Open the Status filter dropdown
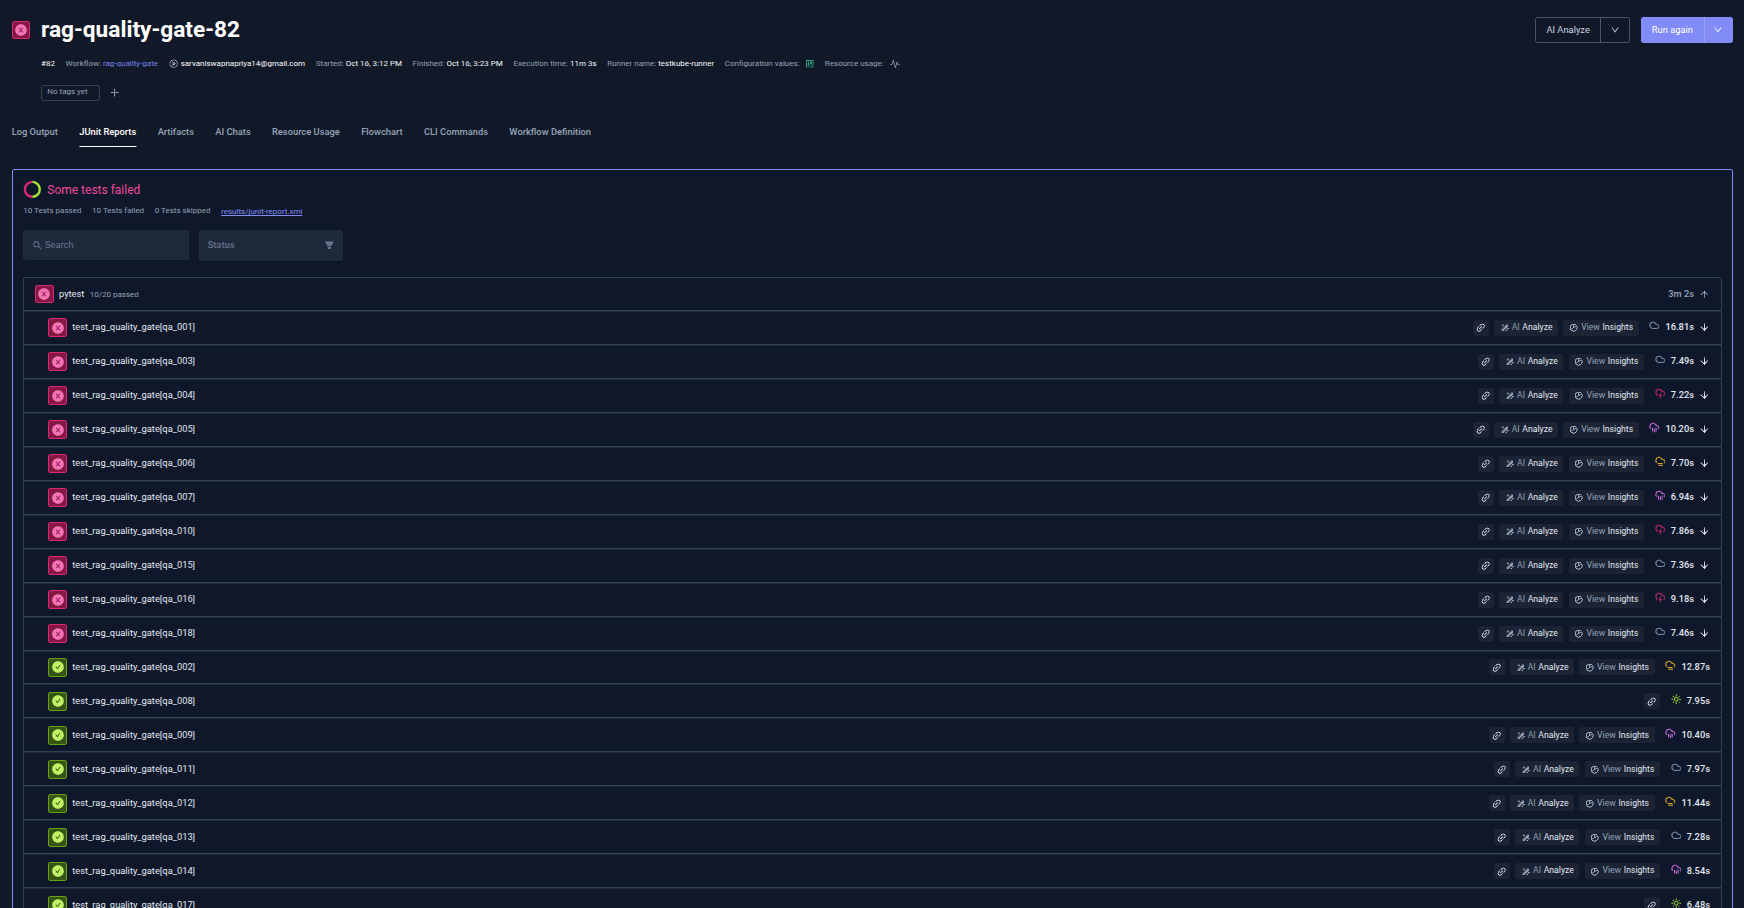The height and width of the screenshot is (908, 1744). click(271, 245)
